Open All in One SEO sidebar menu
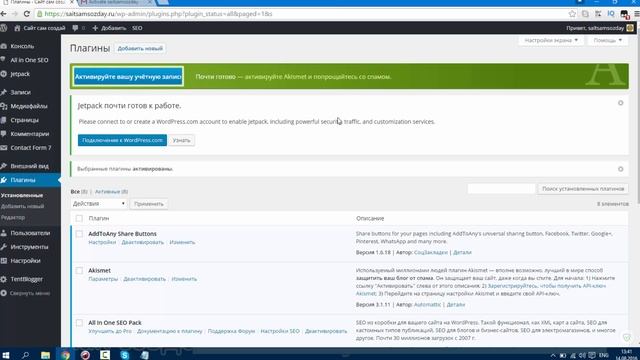Screen dimensions: 640x360 (x=30, y=60)
